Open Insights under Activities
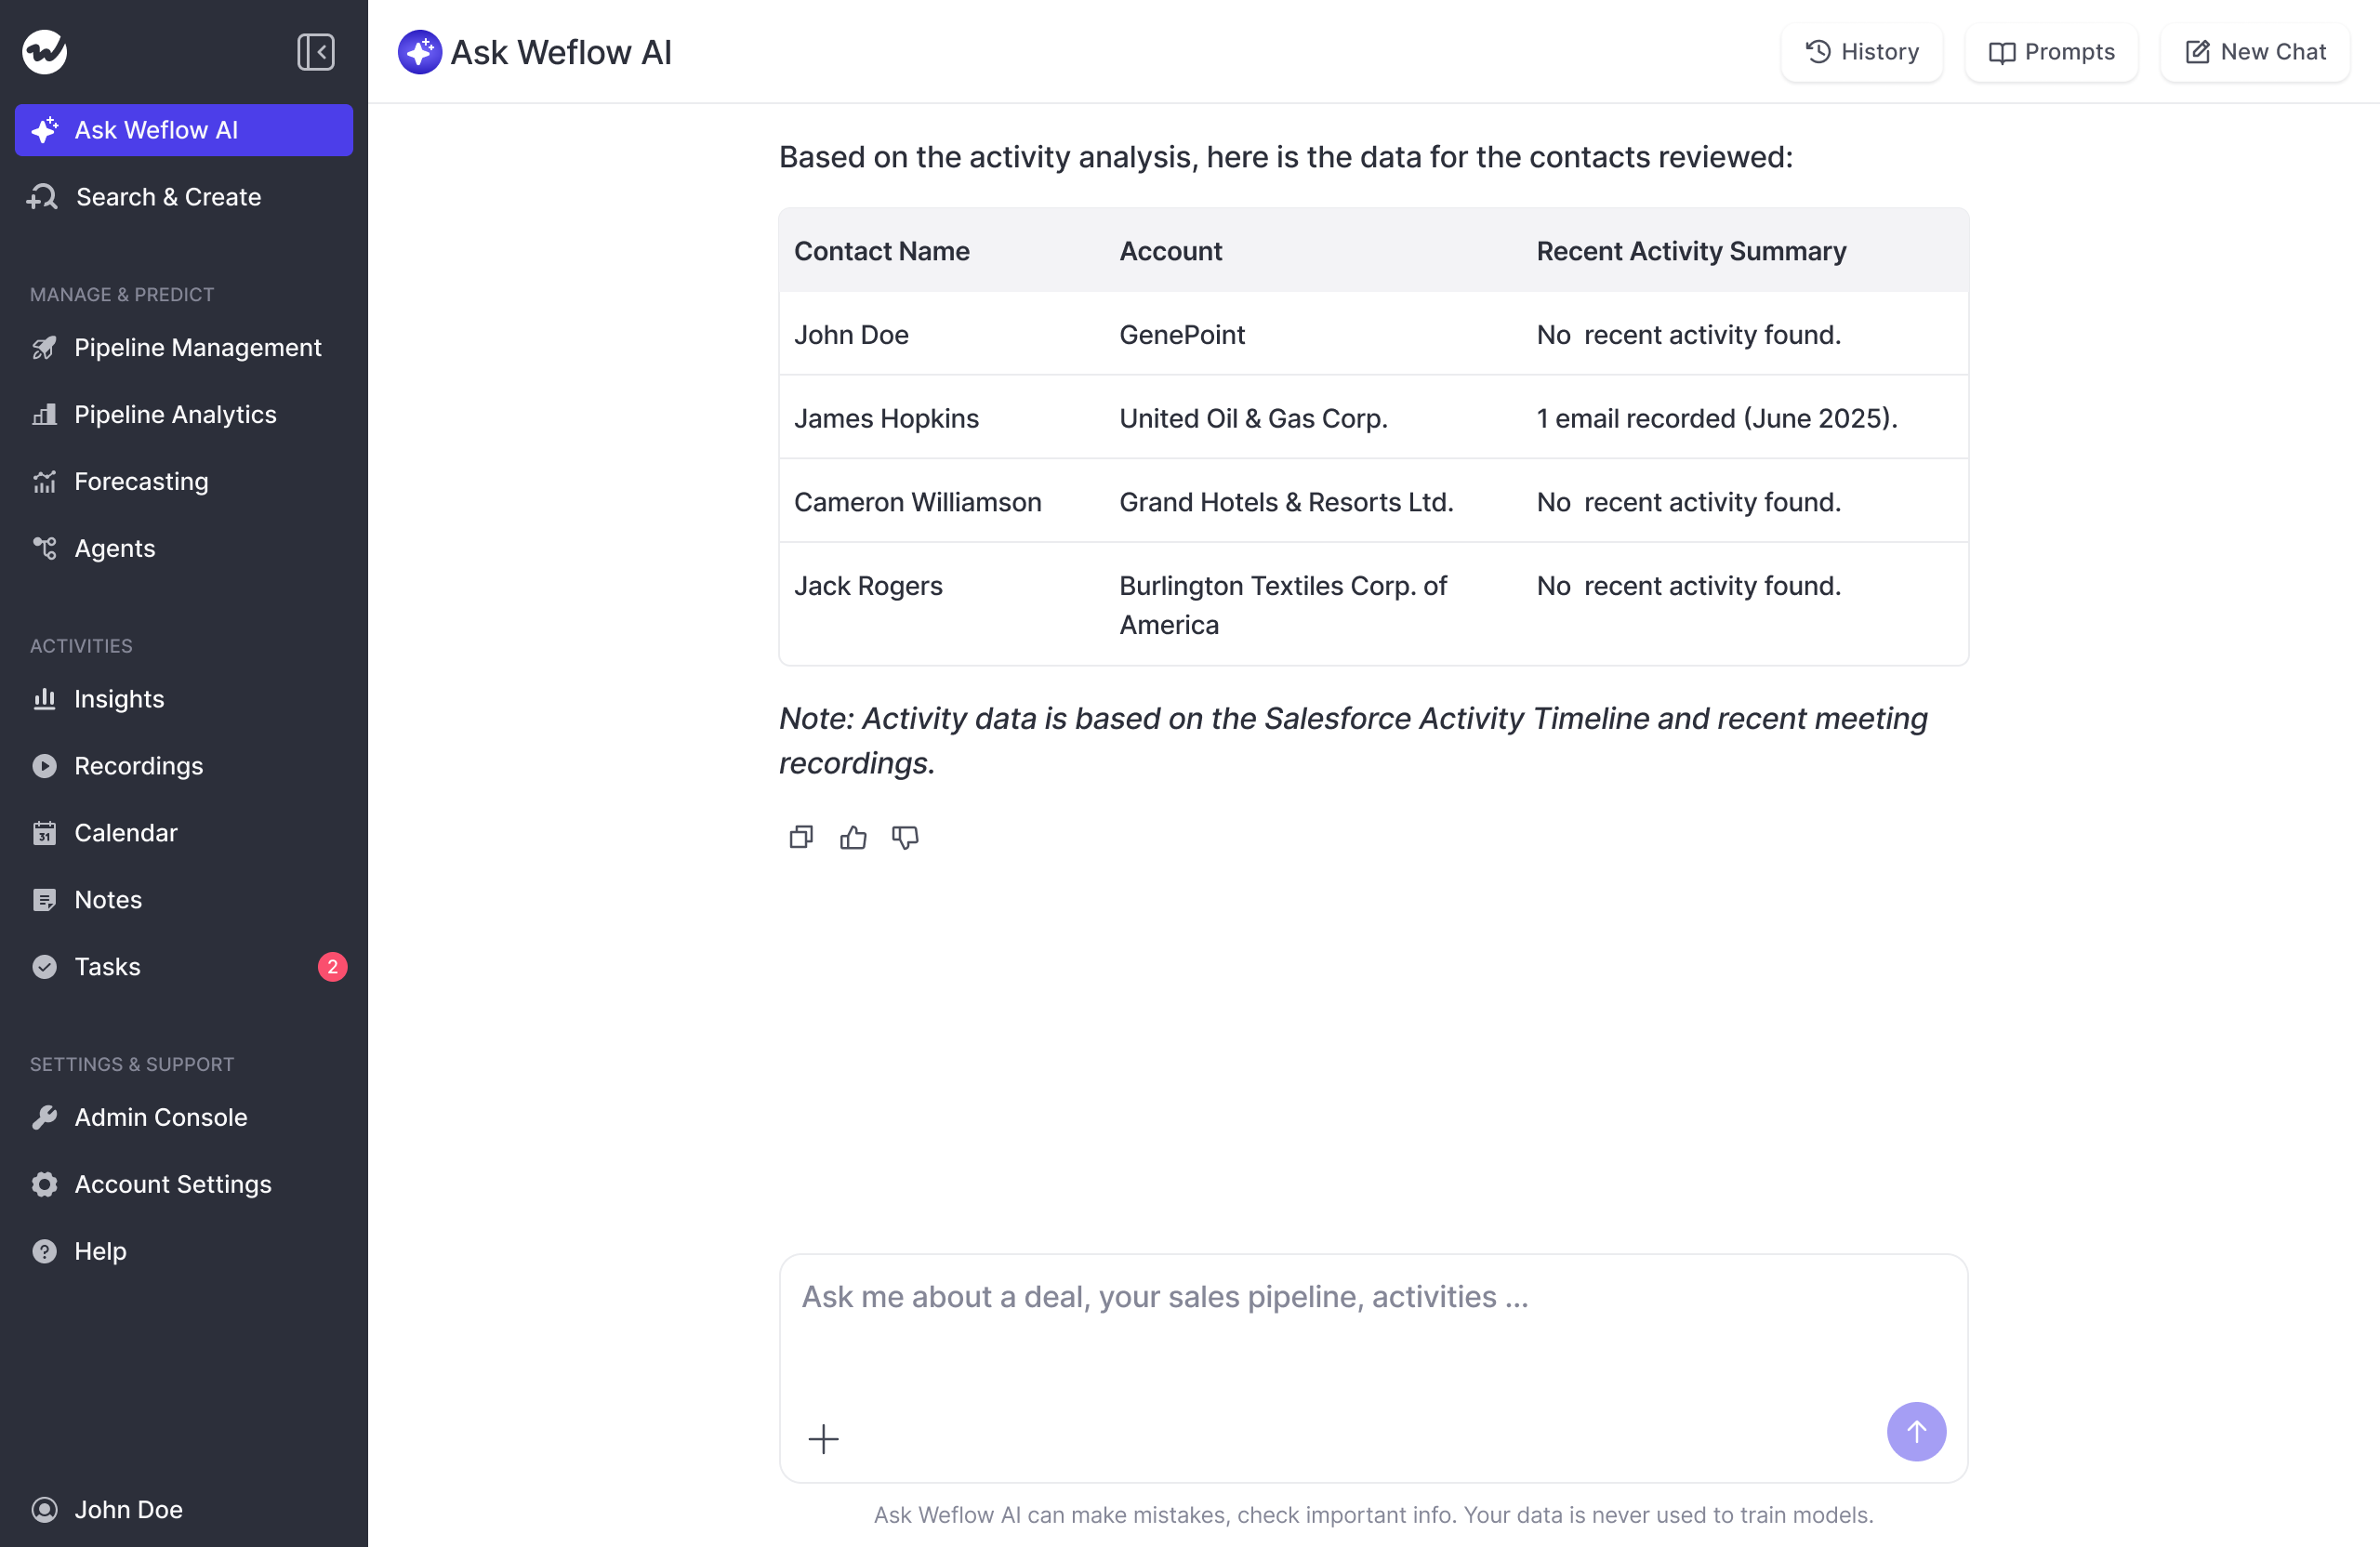2380x1547 pixels. click(x=184, y=699)
